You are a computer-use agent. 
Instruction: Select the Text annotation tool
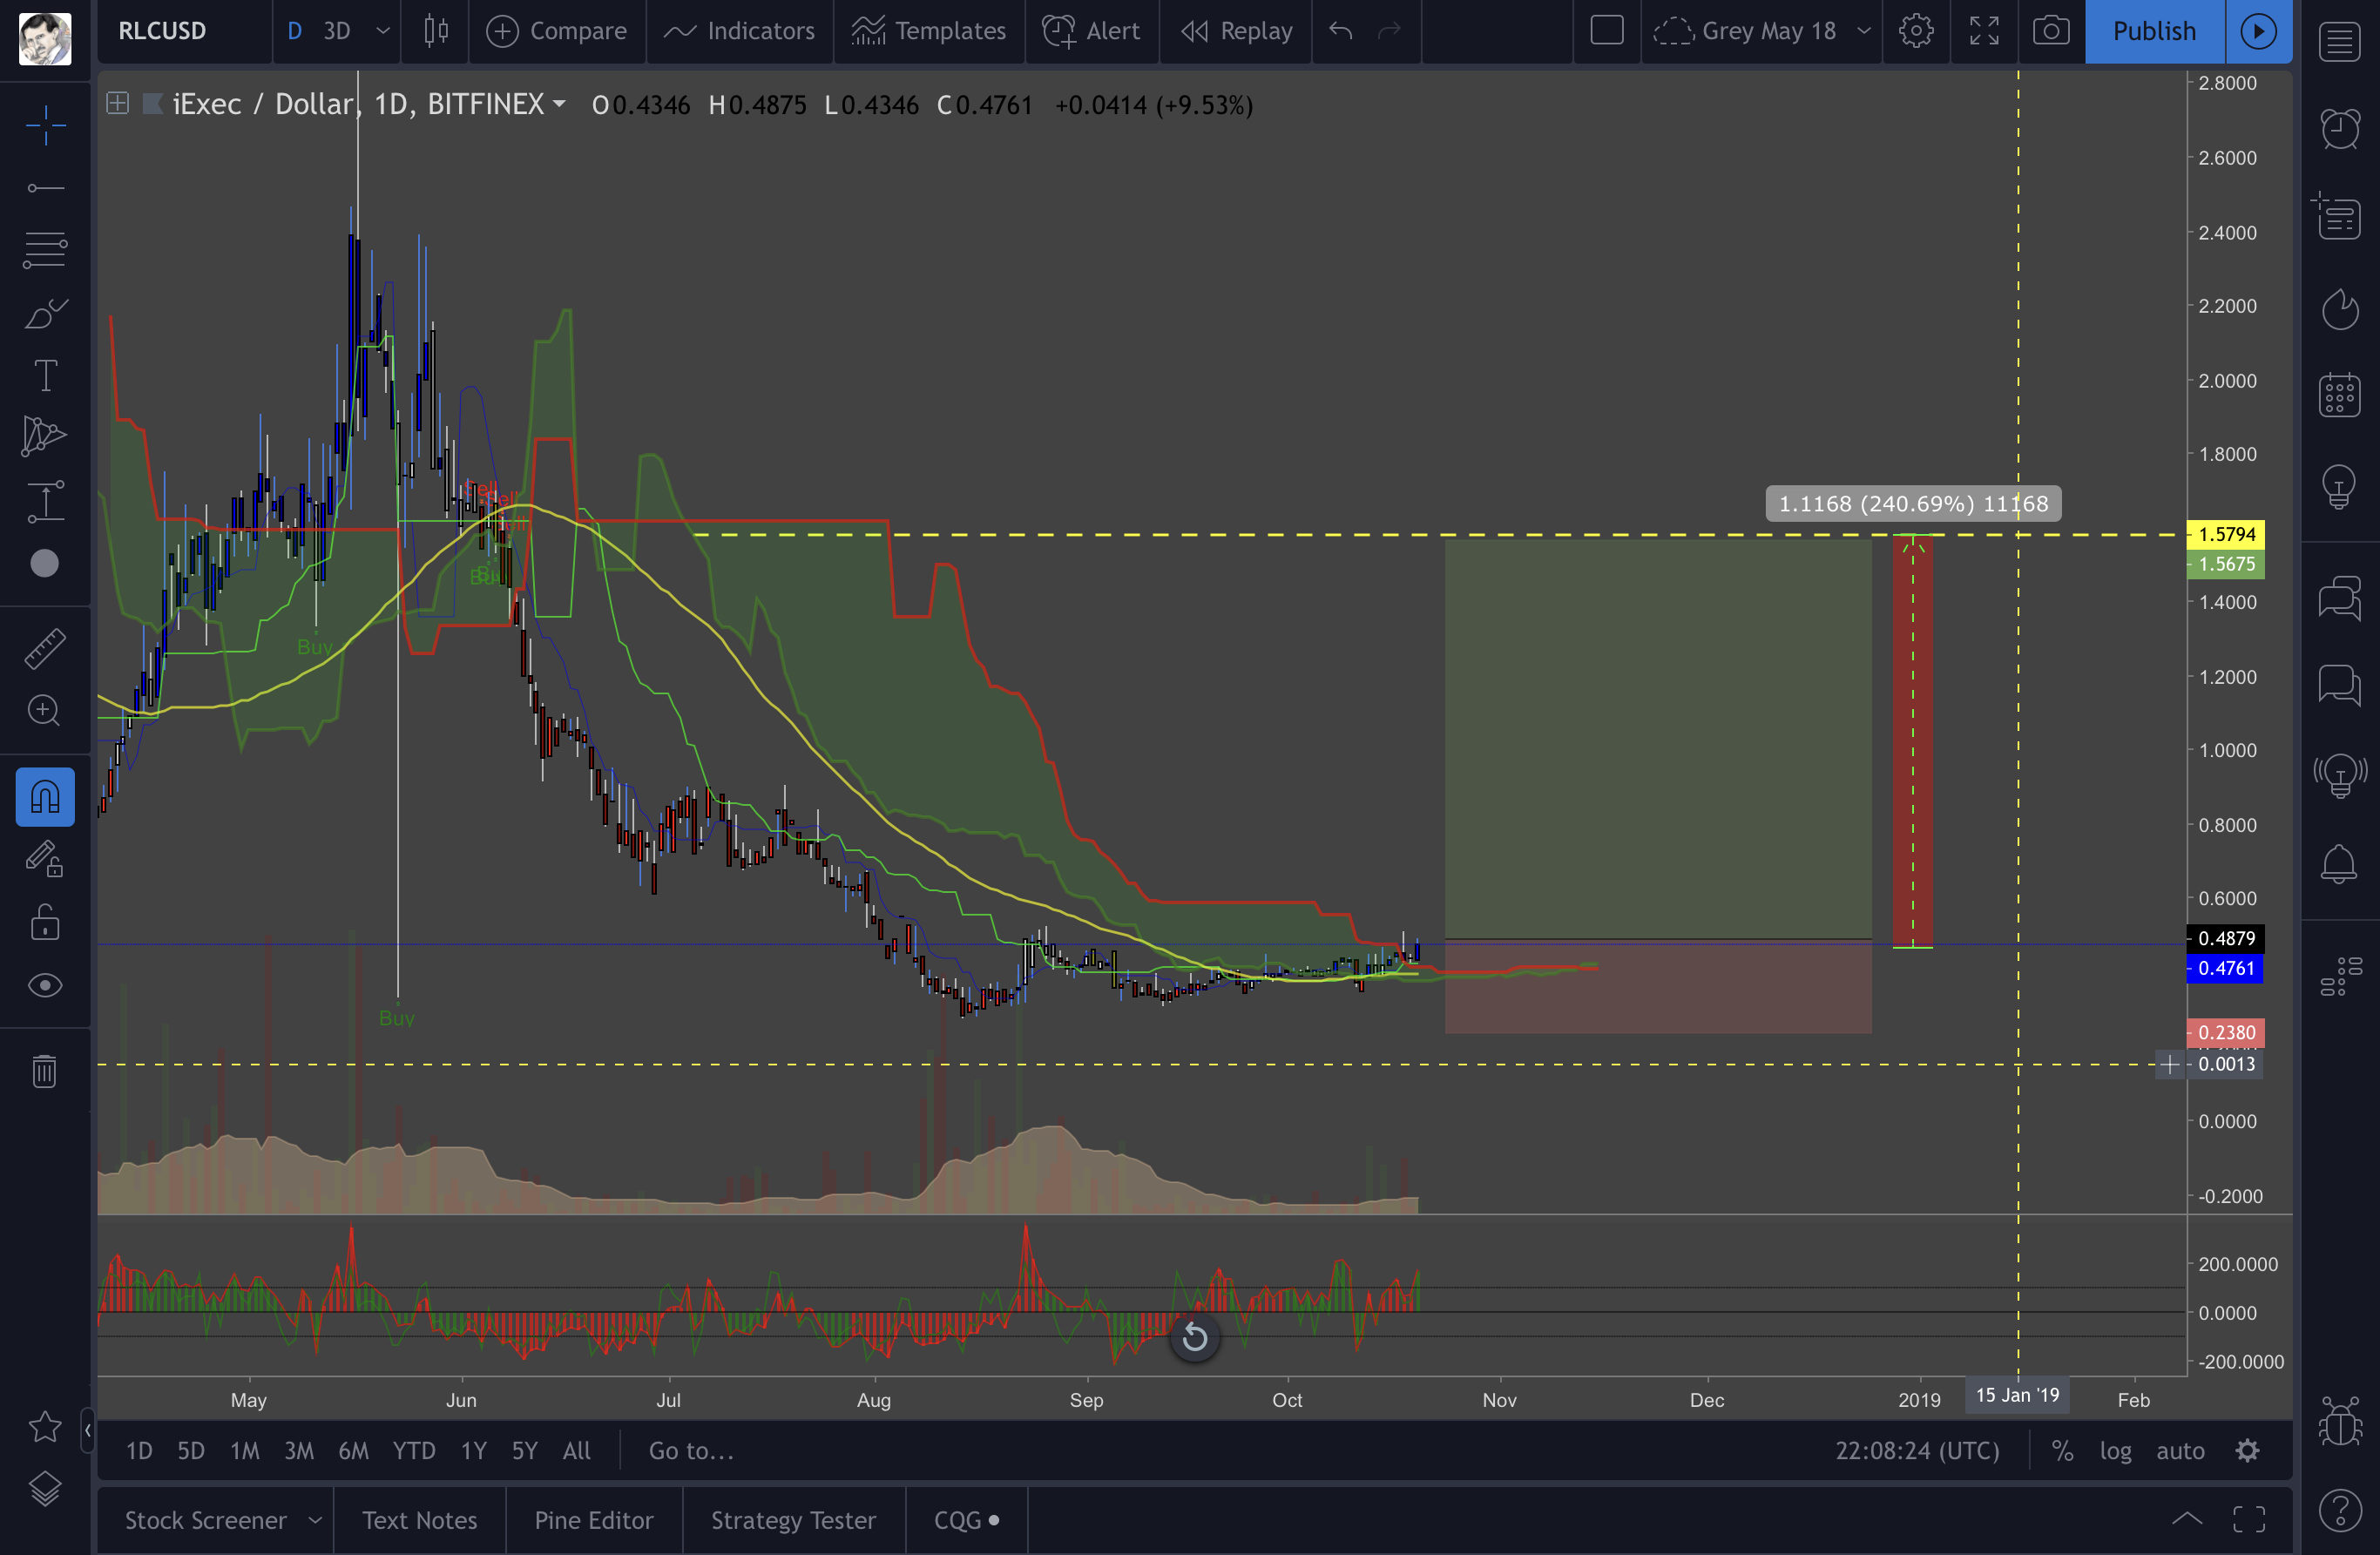tap(45, 376)
